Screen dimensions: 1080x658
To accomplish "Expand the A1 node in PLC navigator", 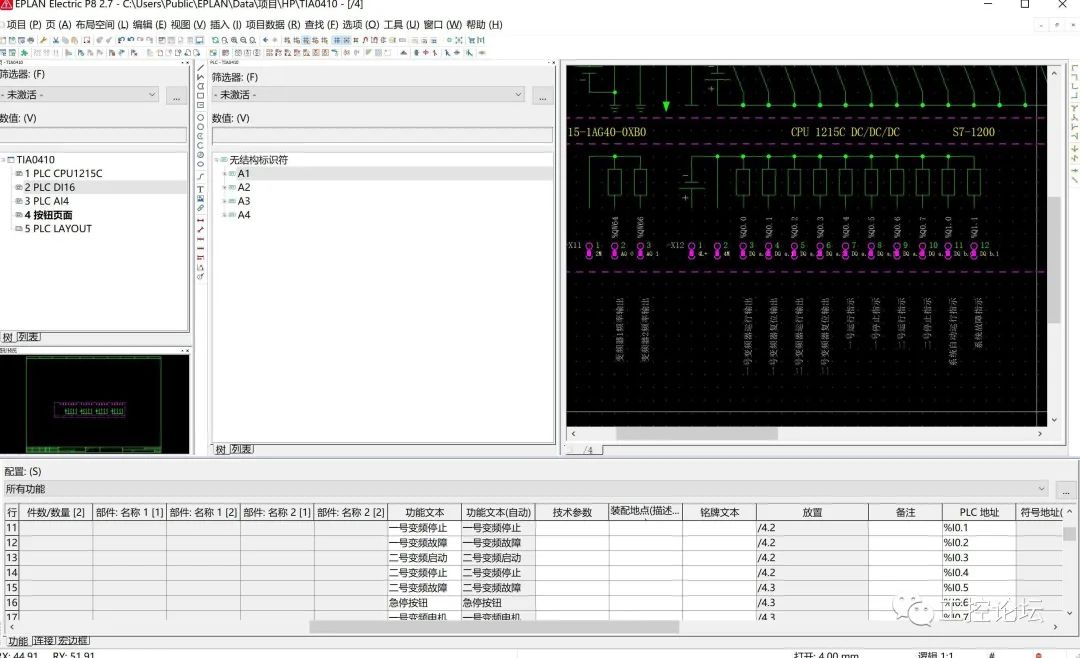I will [x=225, y=174].
